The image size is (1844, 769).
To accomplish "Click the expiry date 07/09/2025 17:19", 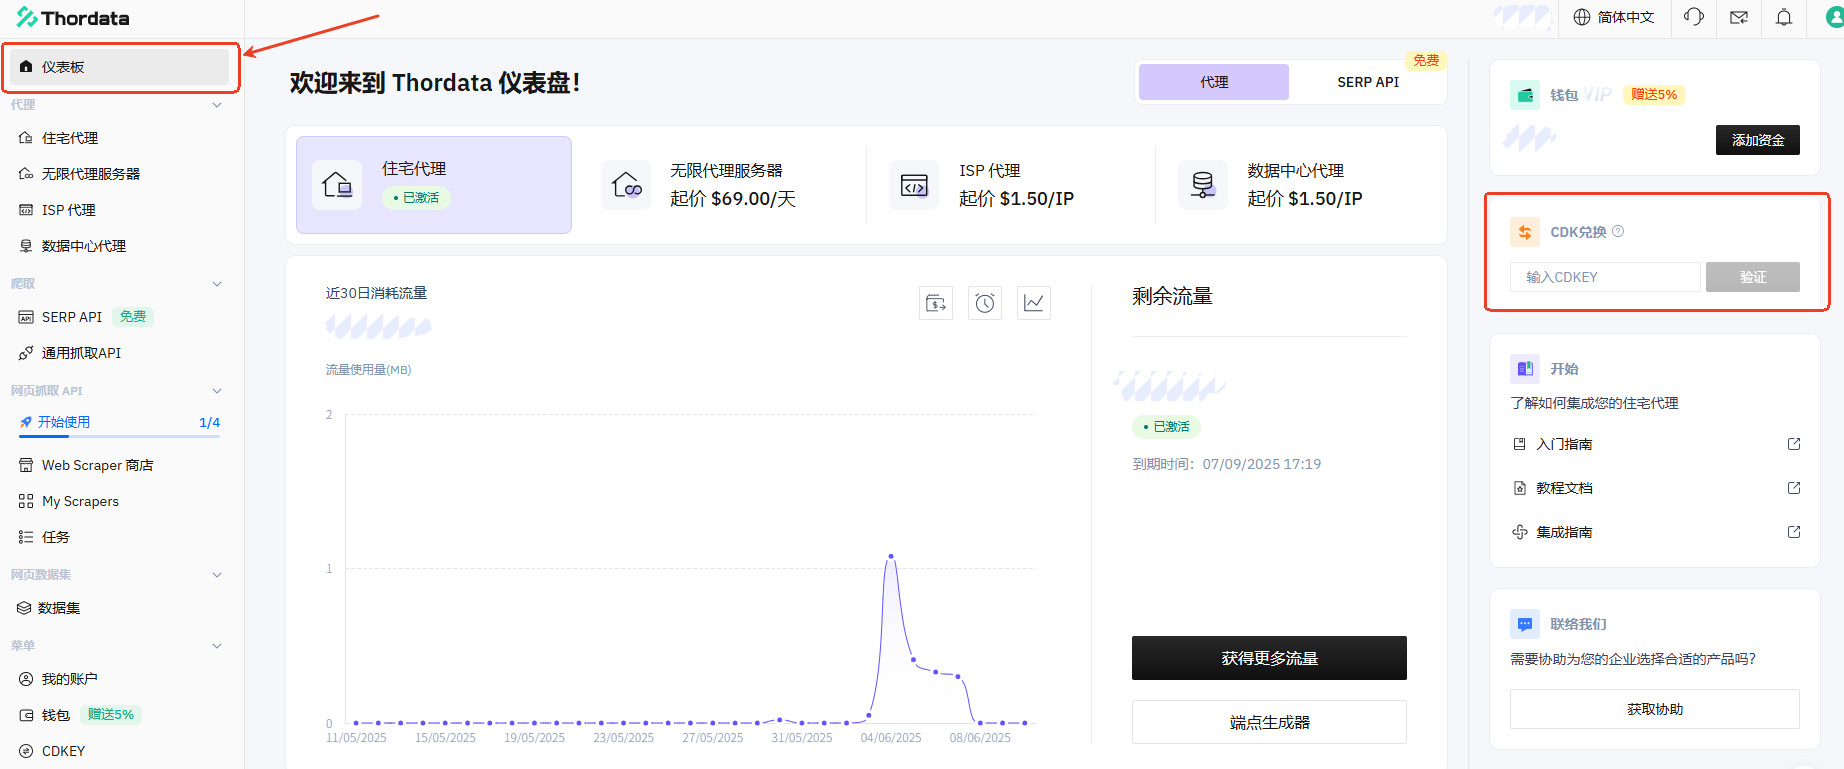I will [x=1262, y=464].
